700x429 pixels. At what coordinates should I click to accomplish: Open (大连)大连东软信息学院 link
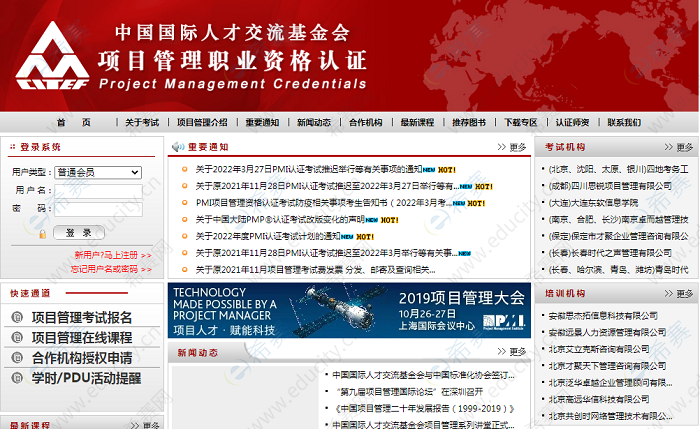click(593, 203)
